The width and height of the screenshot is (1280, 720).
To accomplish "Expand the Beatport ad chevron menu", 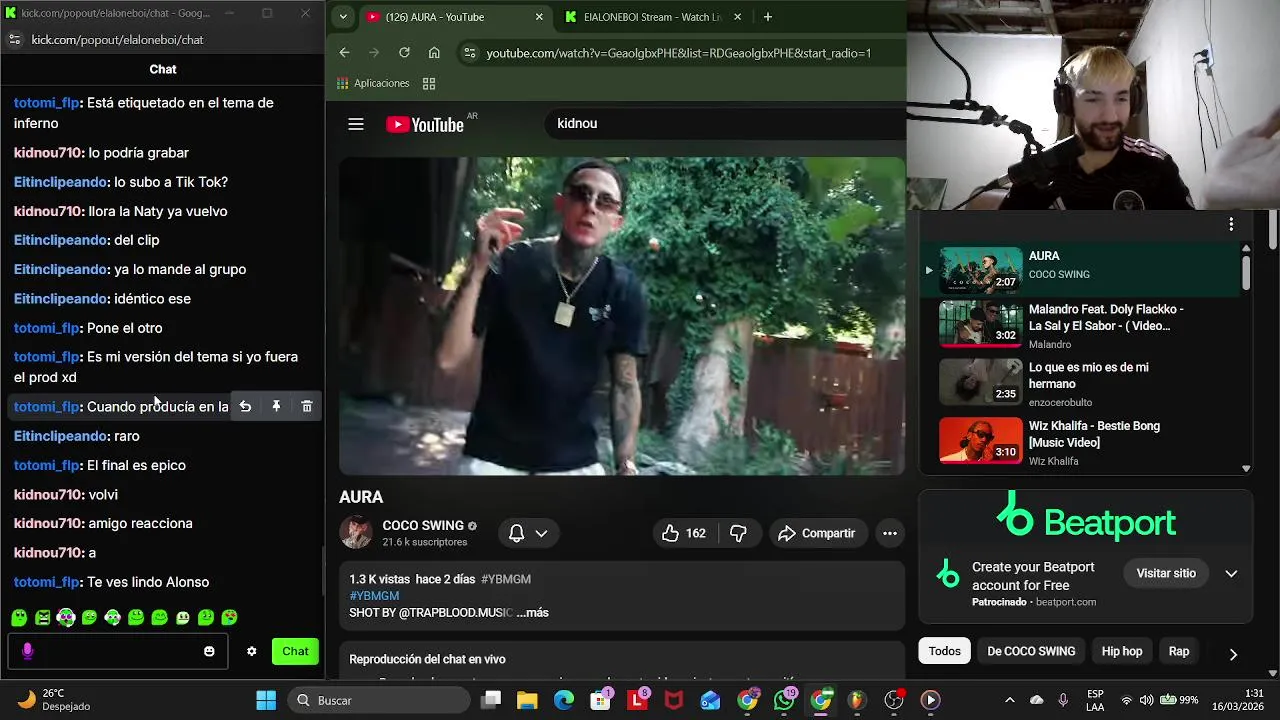I will pos(1231,573).
